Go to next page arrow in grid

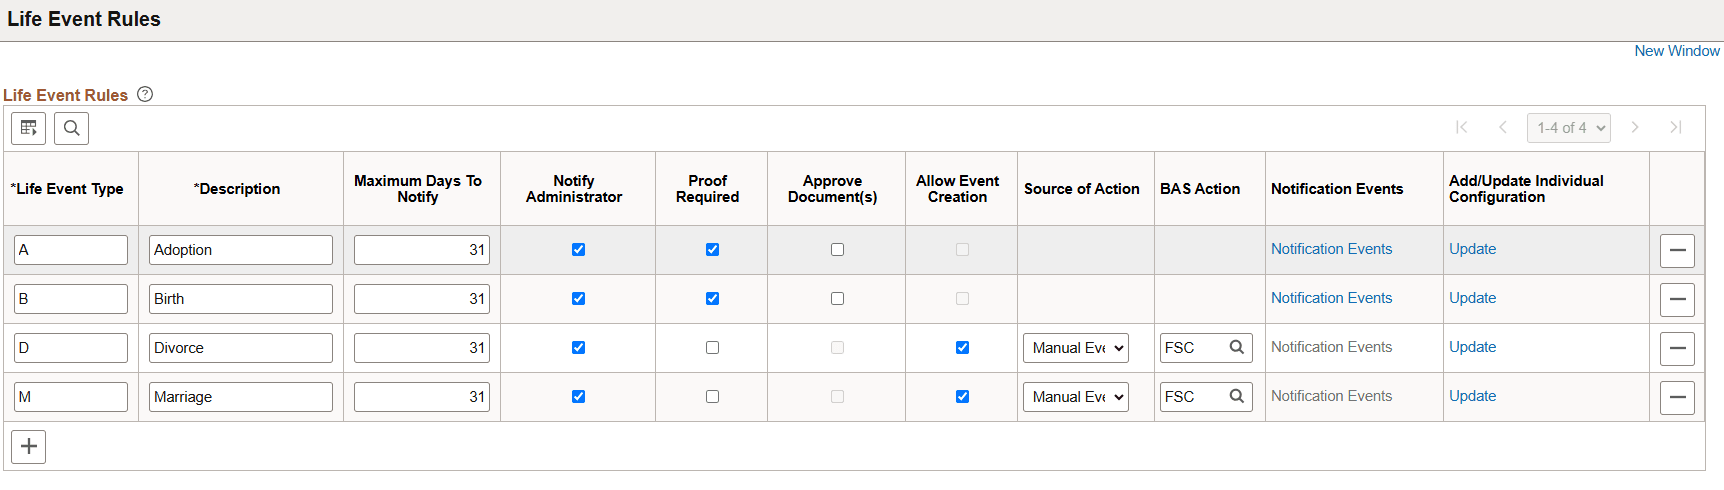click(1635, 127)
